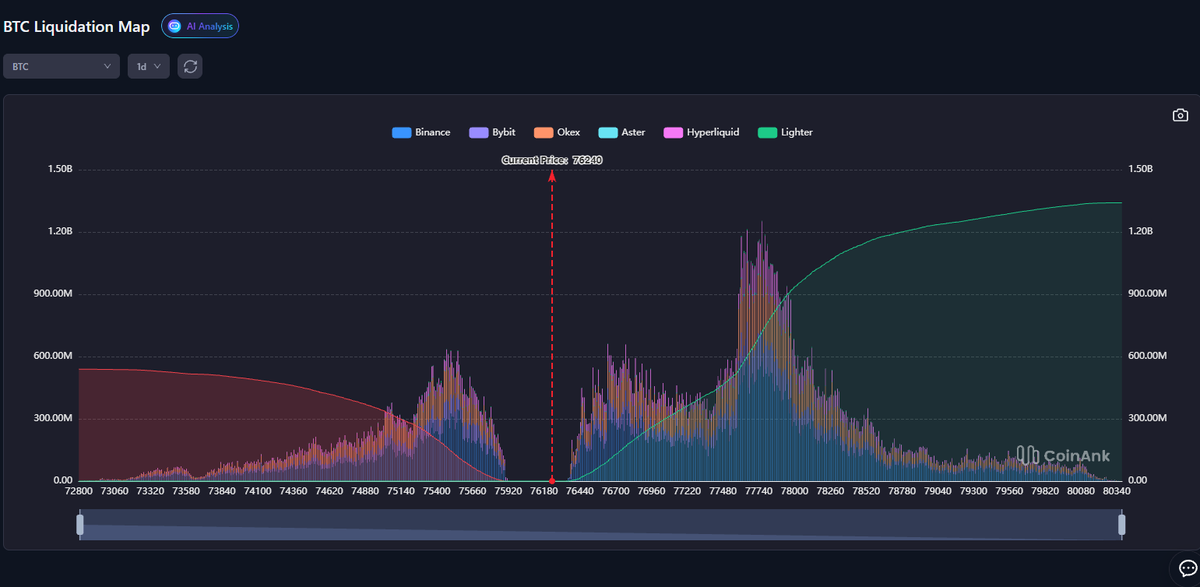Grab the left handle of range slider
The height and width of the screenshot is (587, 1200).
coord(80,524)
